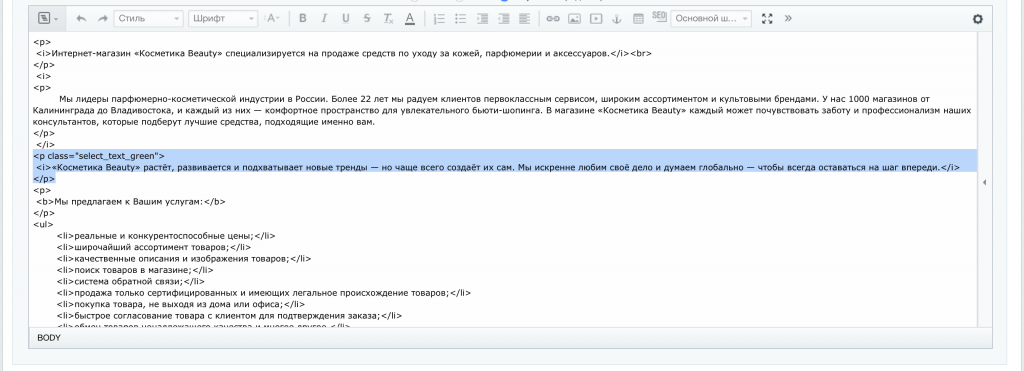
Task: Click the 'поиск товаров в магазине' list item
Action: pyautogui.click(x=135, y=270)
